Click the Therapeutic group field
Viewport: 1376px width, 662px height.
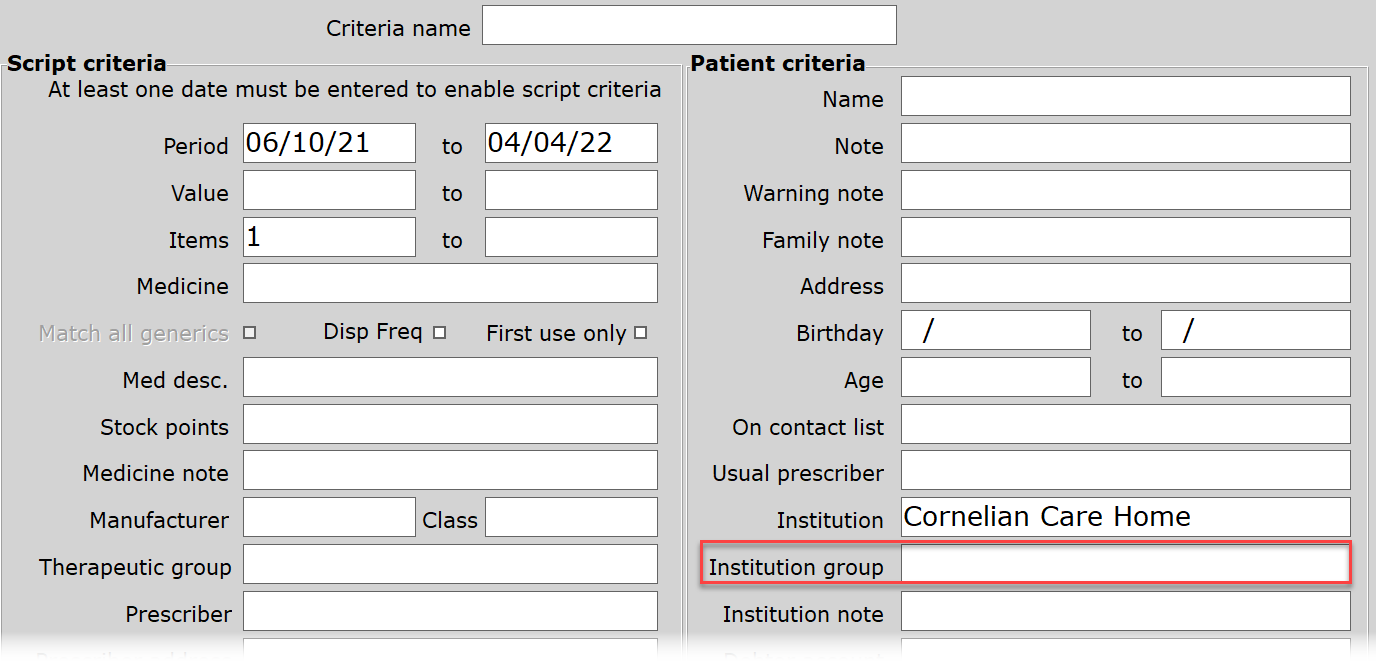(x=450, y=564)
